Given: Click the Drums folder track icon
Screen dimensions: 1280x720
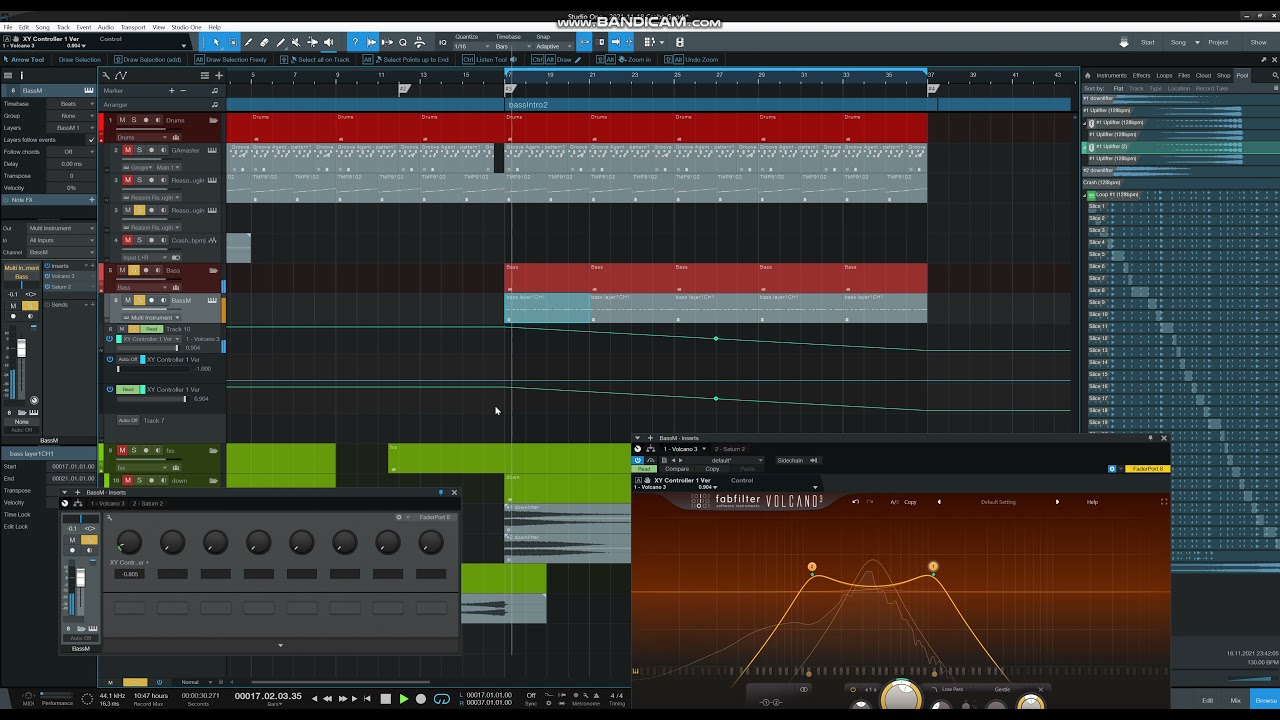Looking at the screenshot, I should 213,120.
